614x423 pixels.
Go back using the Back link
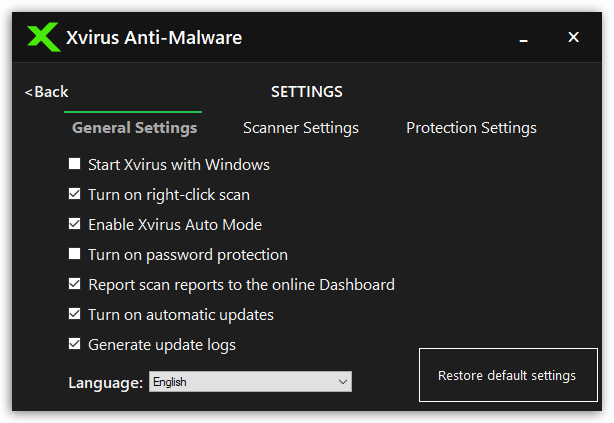[47, 92]
